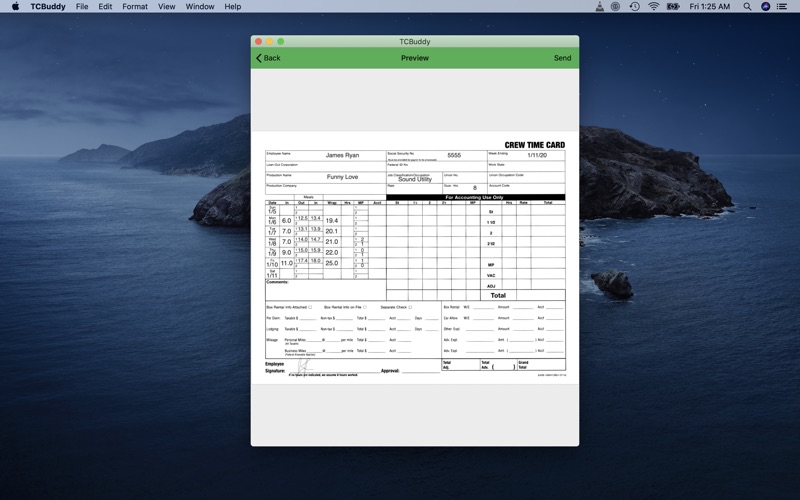Click wrap time 25.0 on 1/10 row

332,263
